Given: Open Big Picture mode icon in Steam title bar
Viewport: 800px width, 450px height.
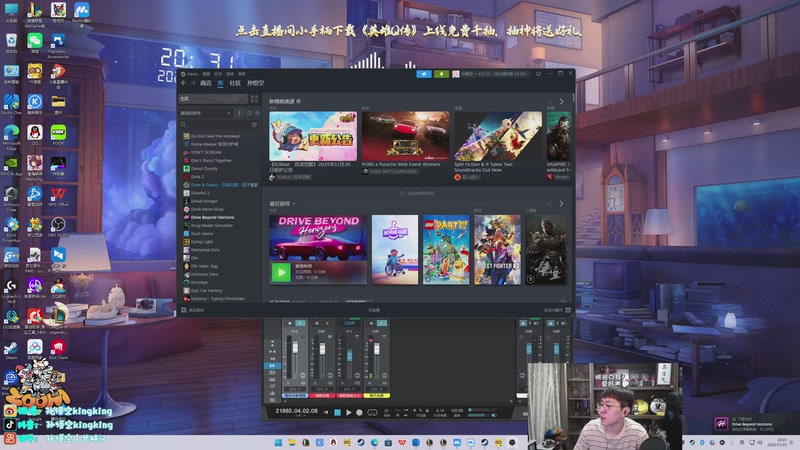Looking at the screenshot, I should pos(538,74).
